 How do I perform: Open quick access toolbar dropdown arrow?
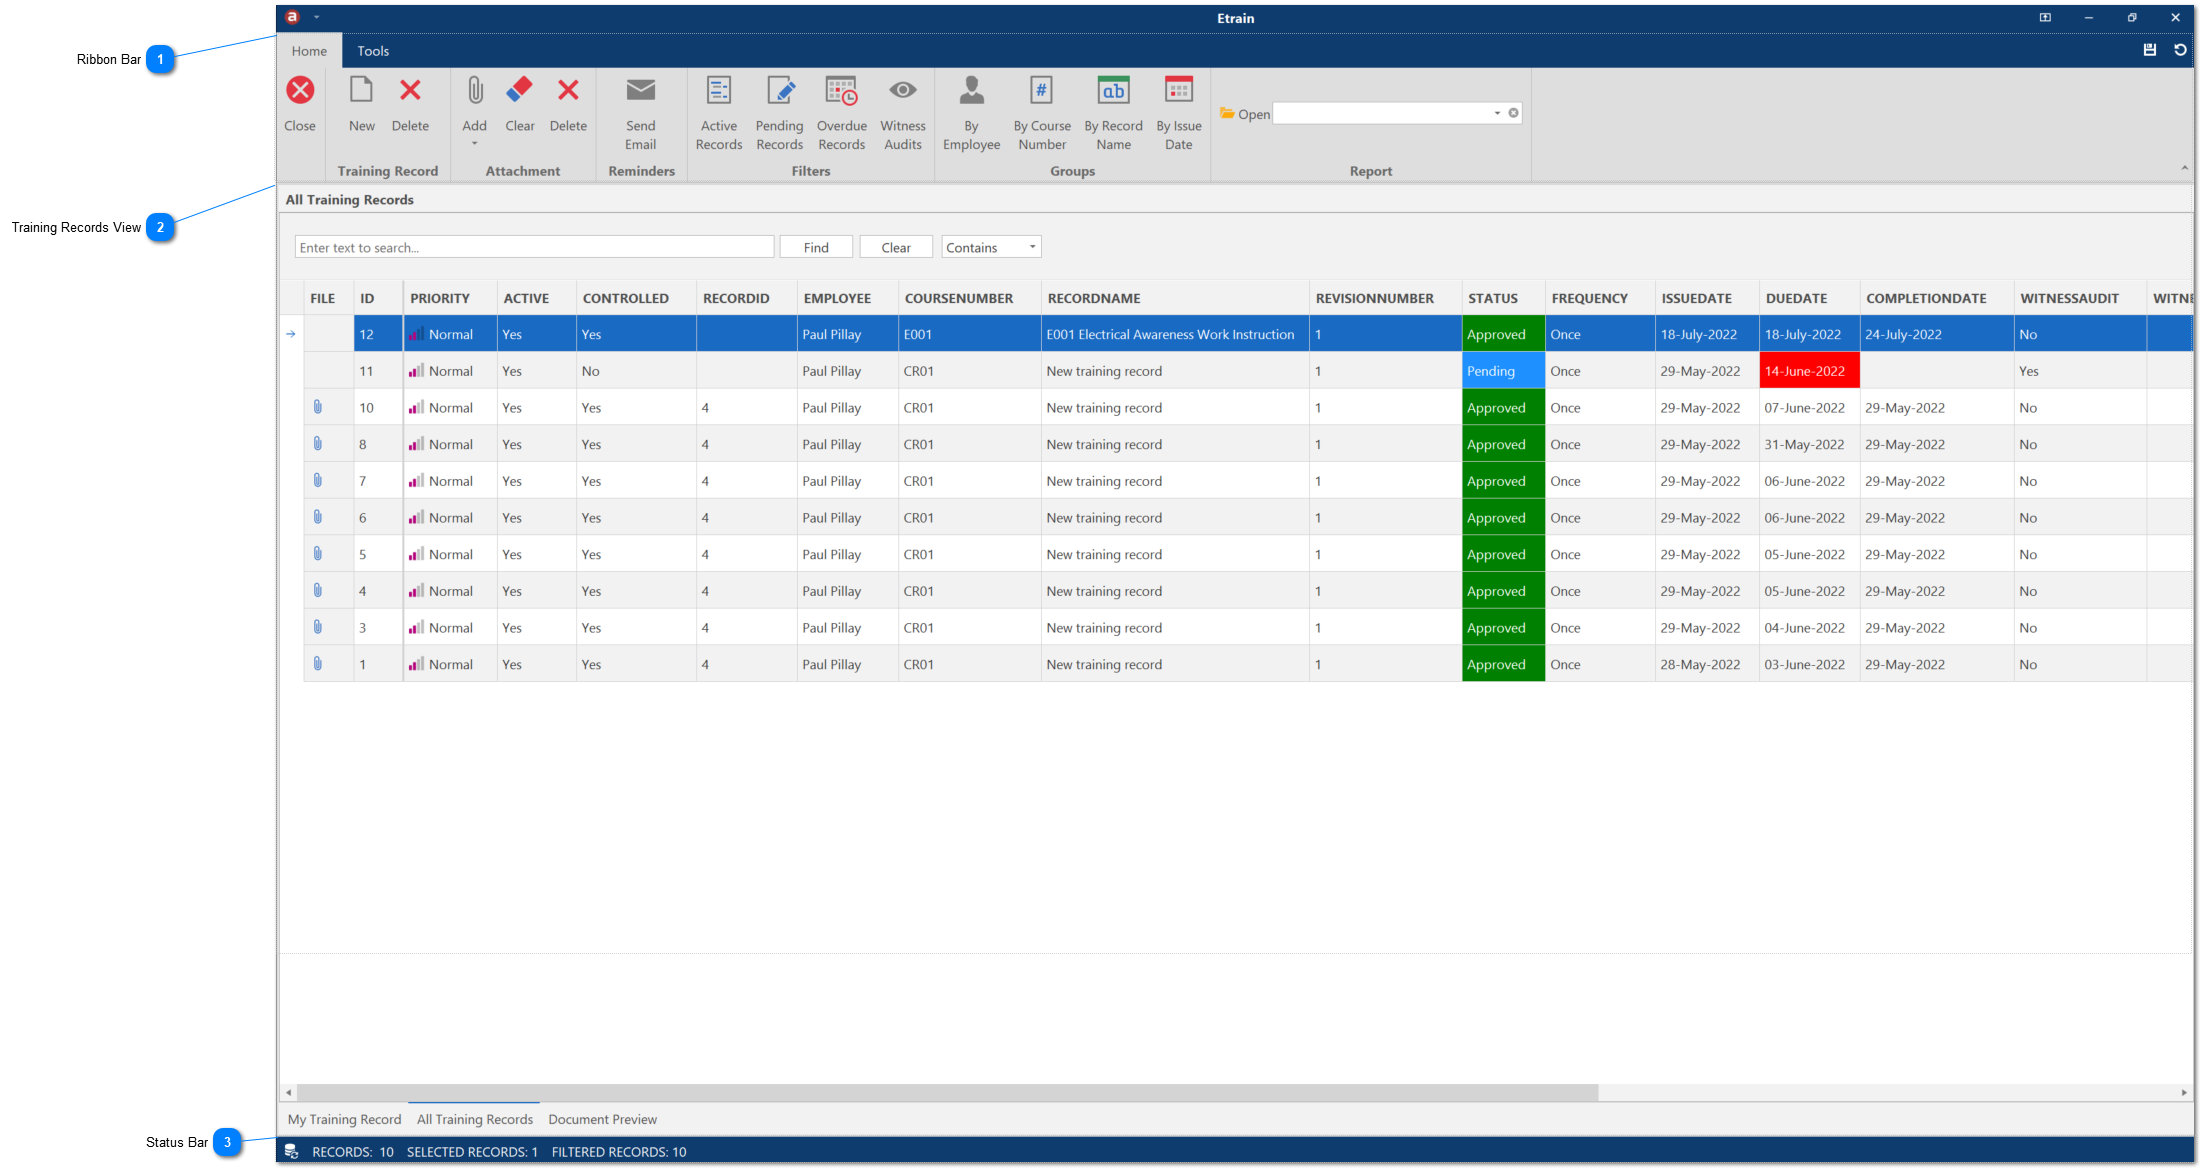click(x=316, y=17)
